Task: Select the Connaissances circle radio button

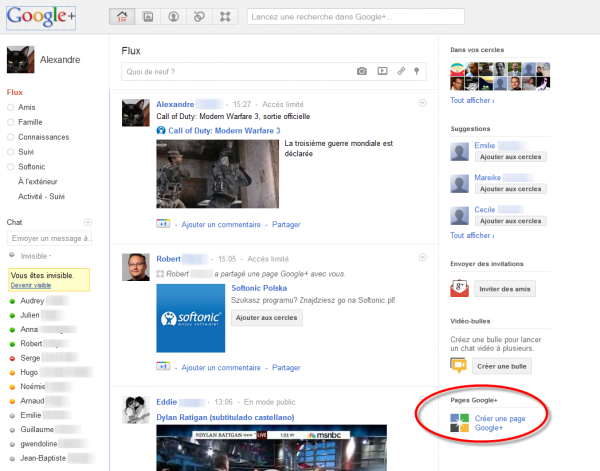Action: [x=11, y=137]
